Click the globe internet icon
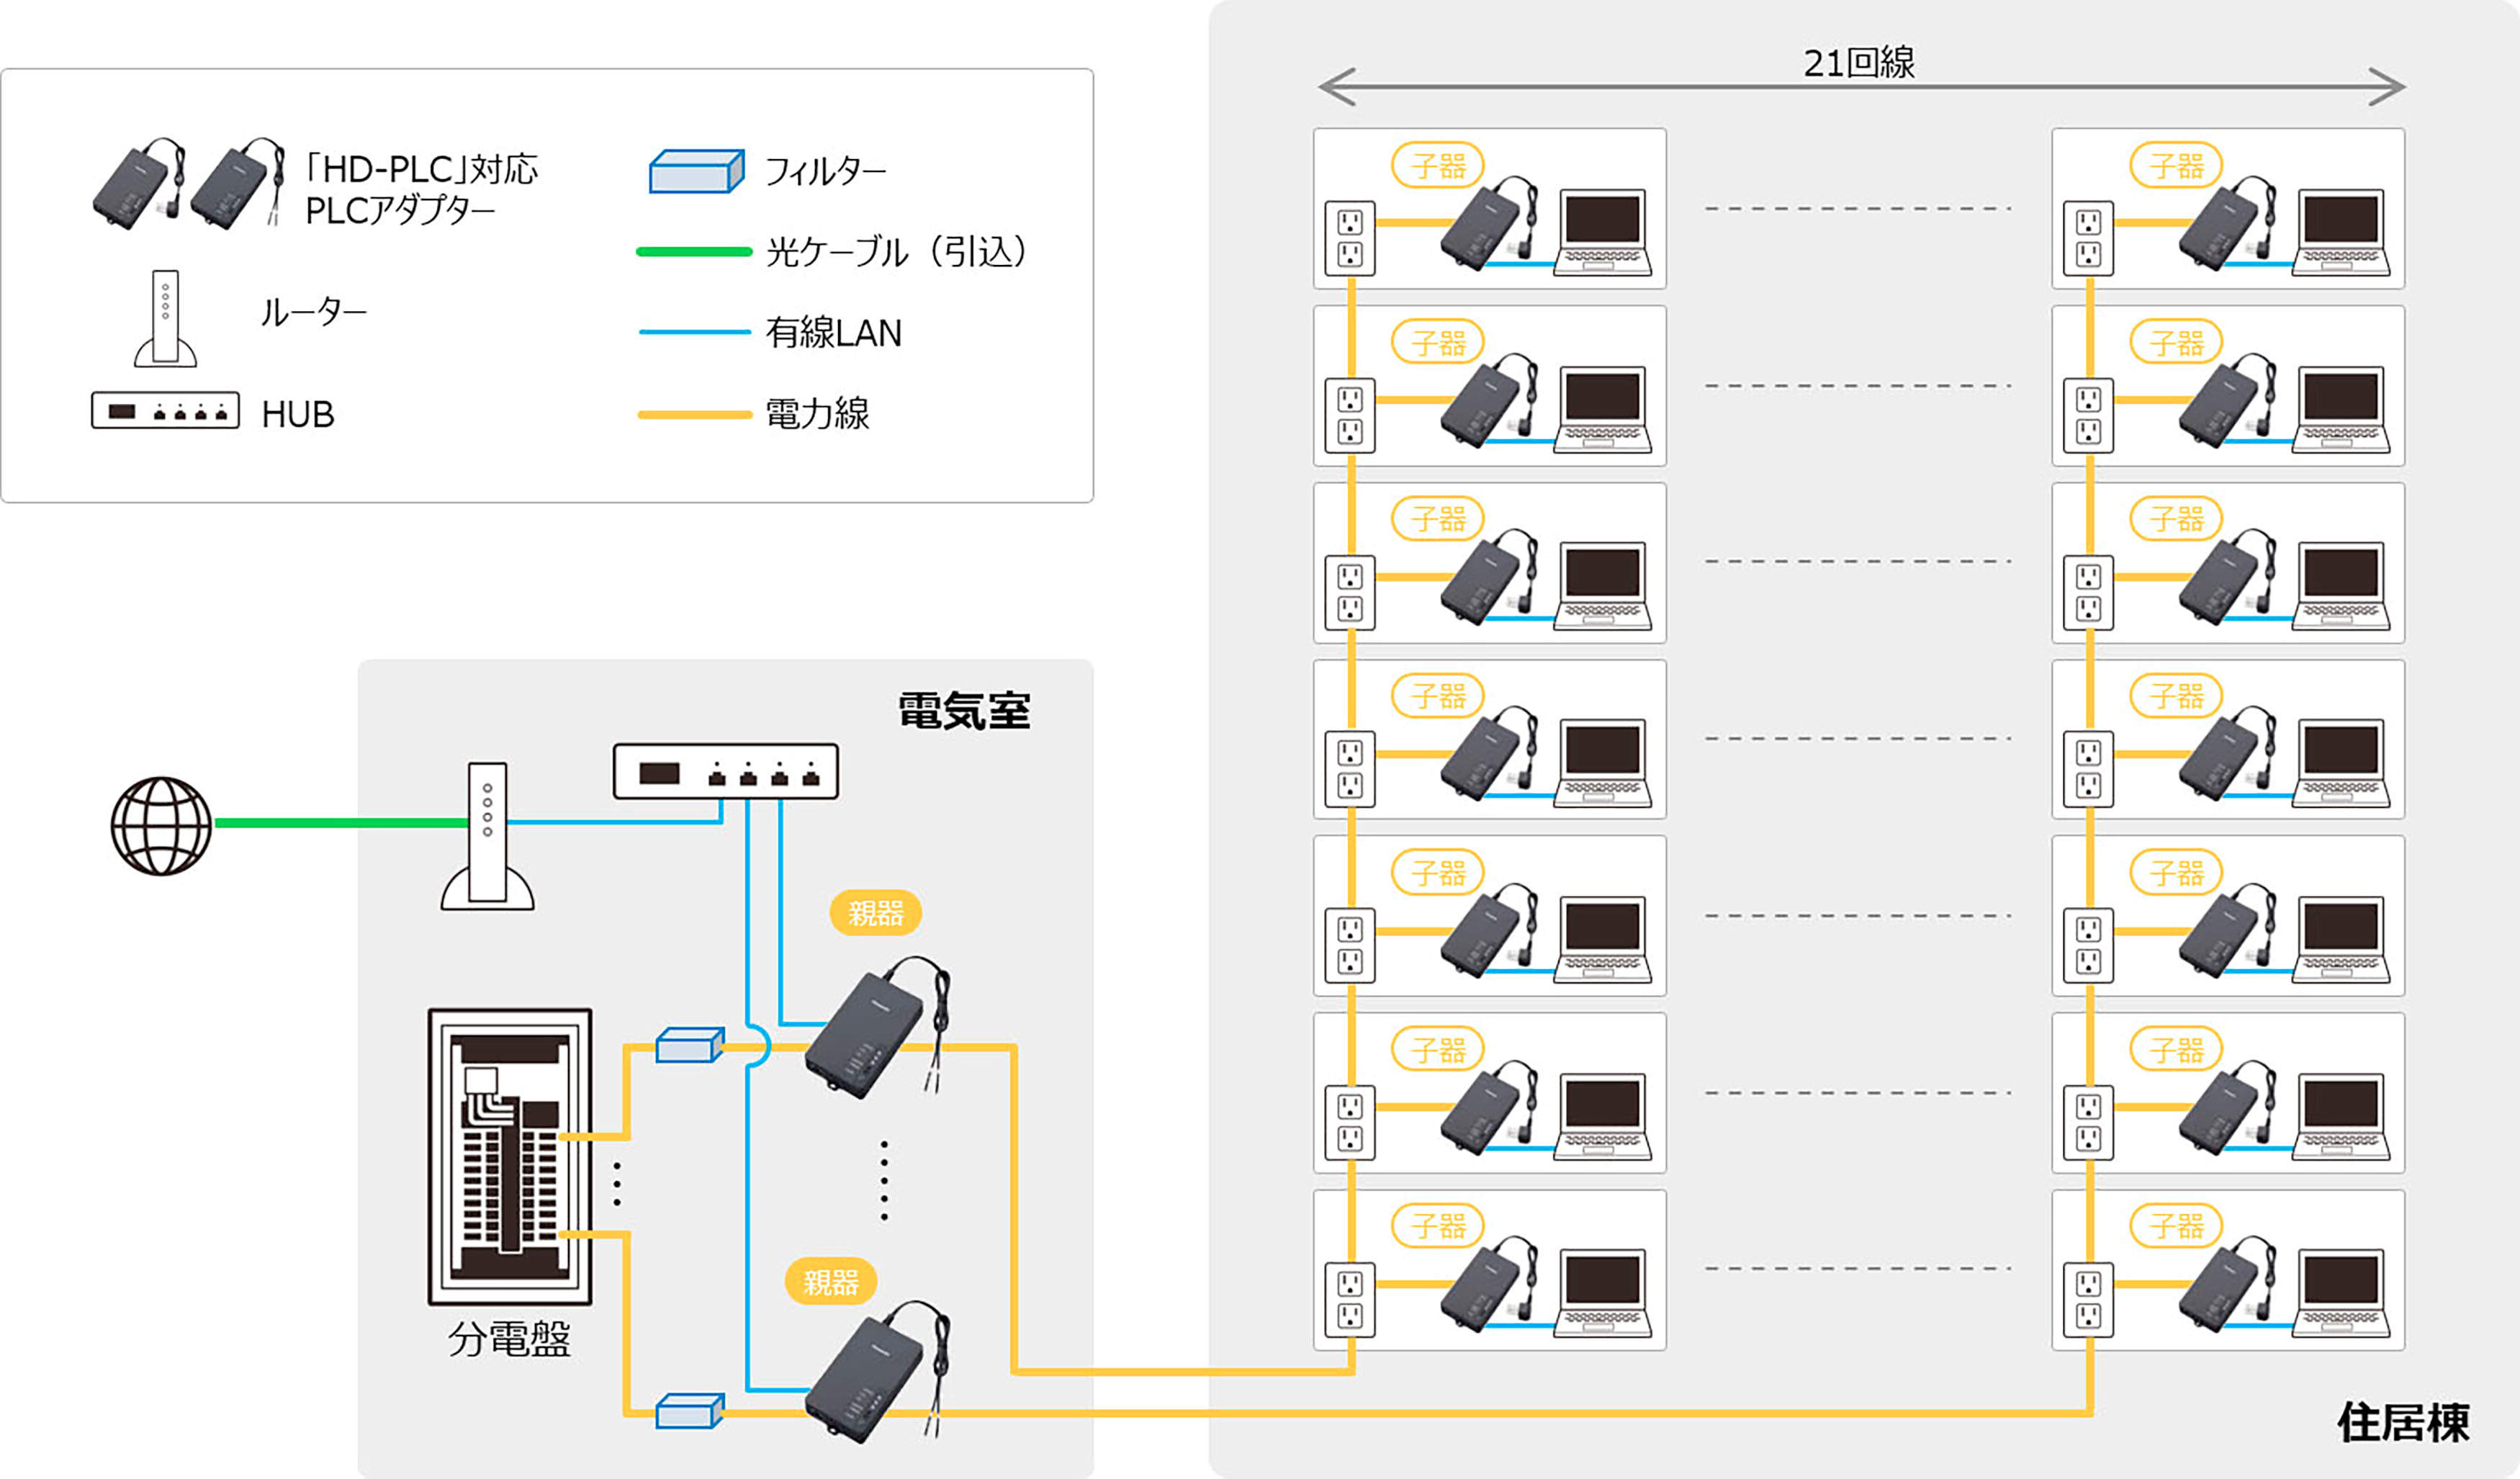This screenshot has height=1479, width=2520. [161, 826]
